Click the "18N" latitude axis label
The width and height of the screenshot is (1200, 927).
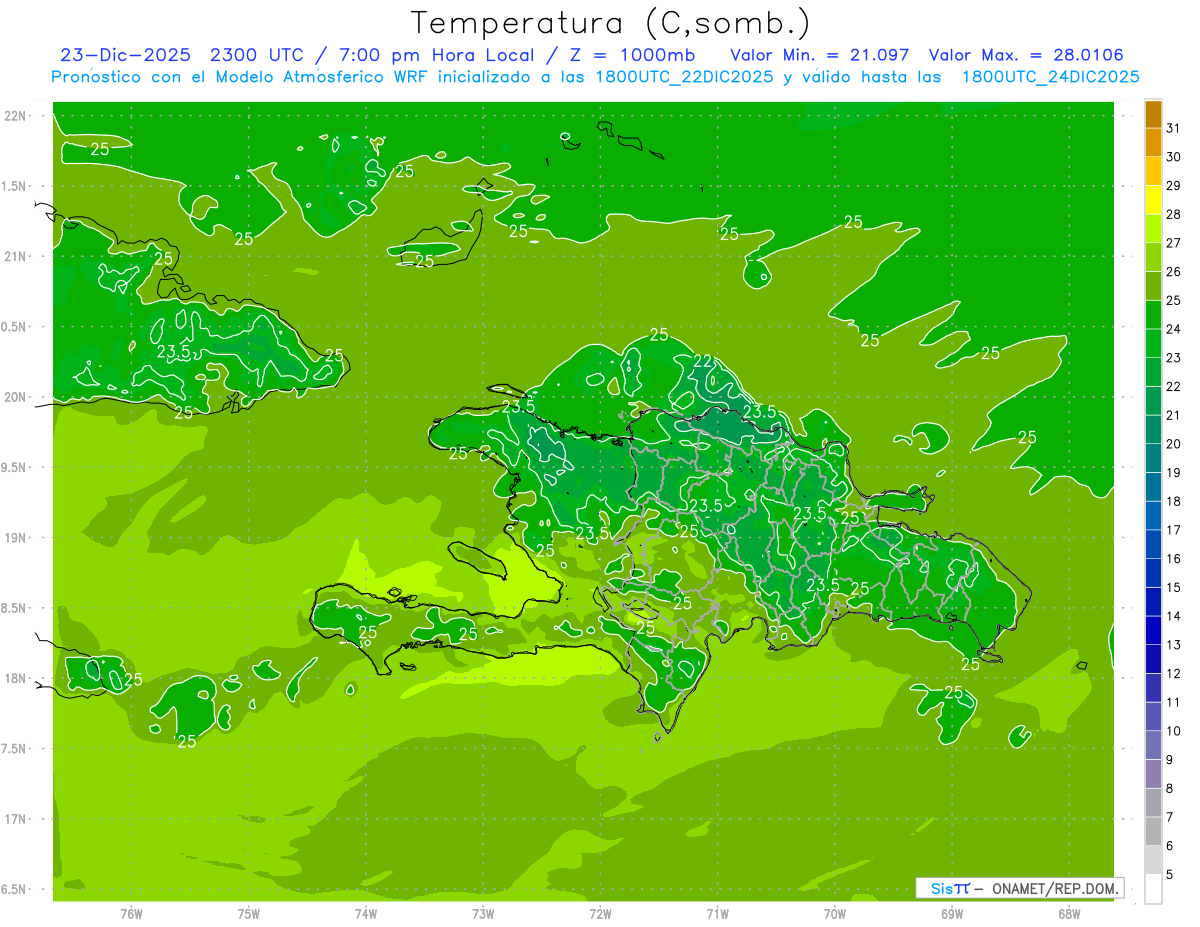15,679
